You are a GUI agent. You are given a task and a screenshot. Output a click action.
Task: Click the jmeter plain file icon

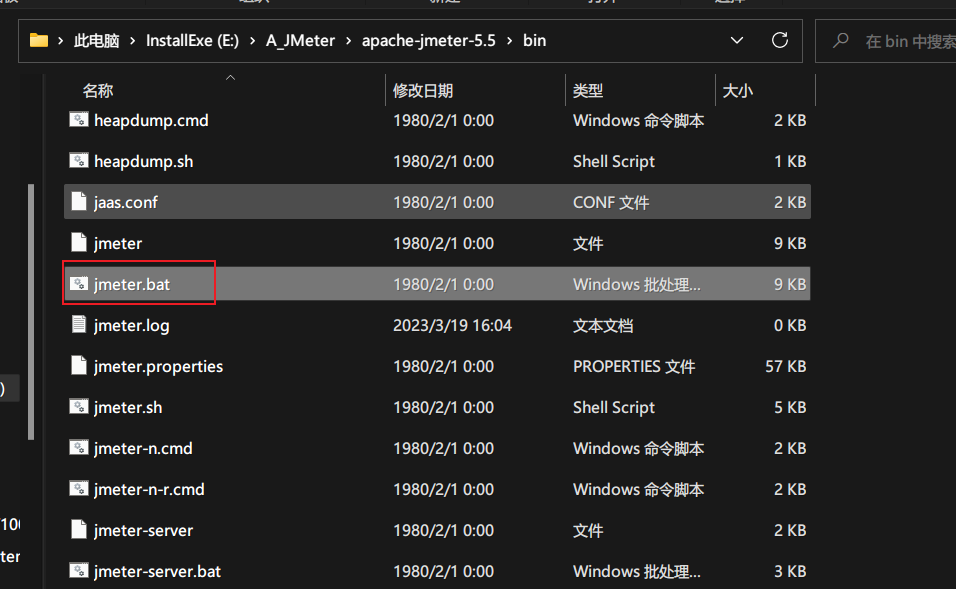(79, 242)
